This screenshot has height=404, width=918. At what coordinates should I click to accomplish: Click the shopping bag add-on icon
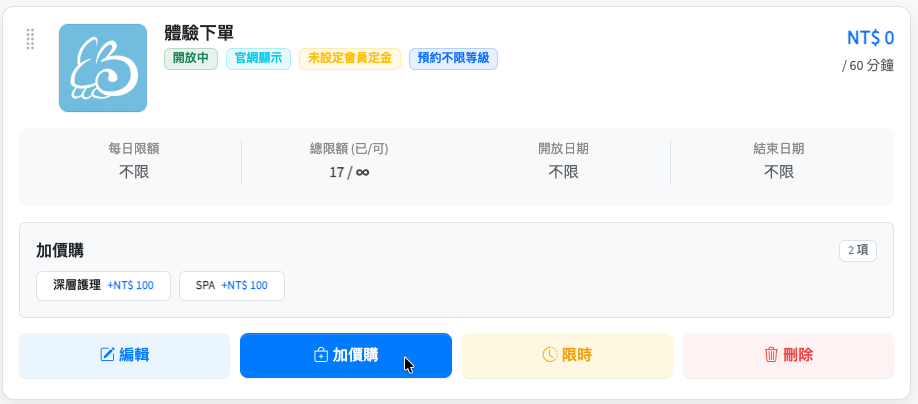click(321, 355)
